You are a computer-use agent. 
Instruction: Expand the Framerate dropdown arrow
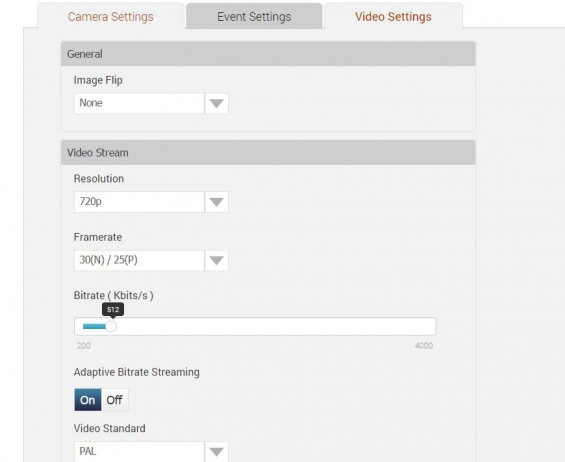[217, 260]
